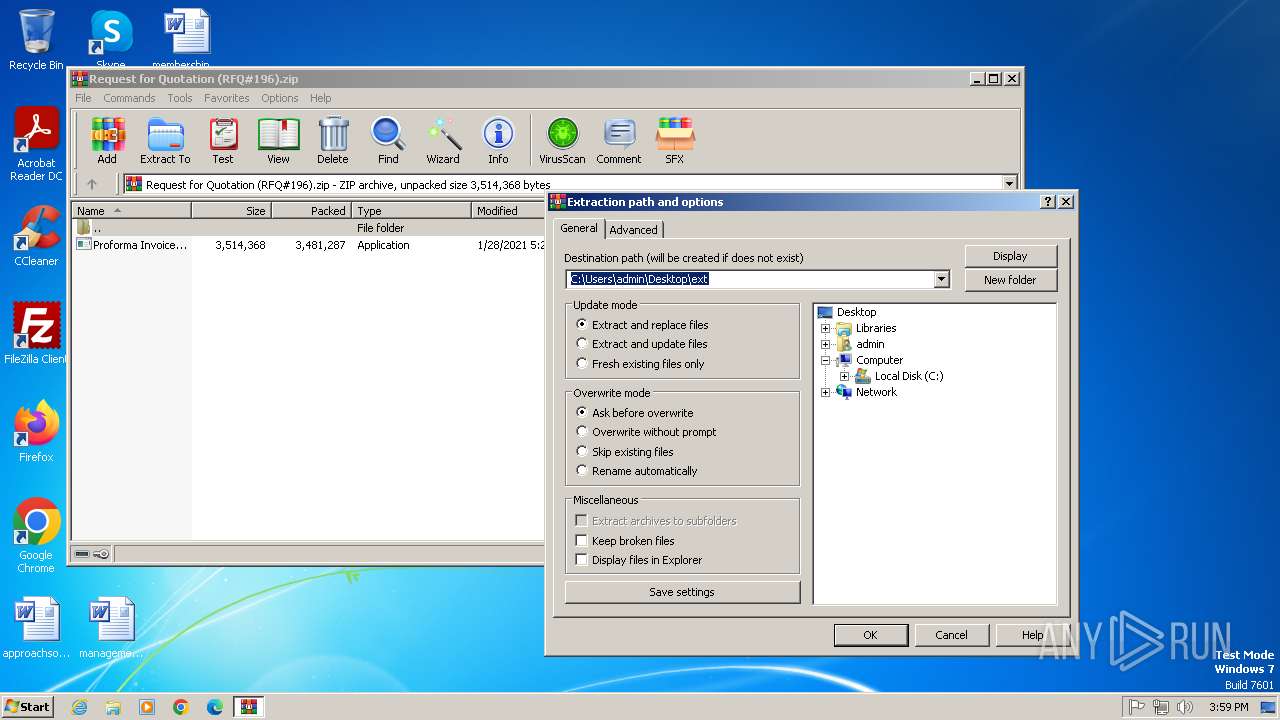Open the Help menu in WinRAR
The width and height of the screenshot is (1280, 720).
320,98
